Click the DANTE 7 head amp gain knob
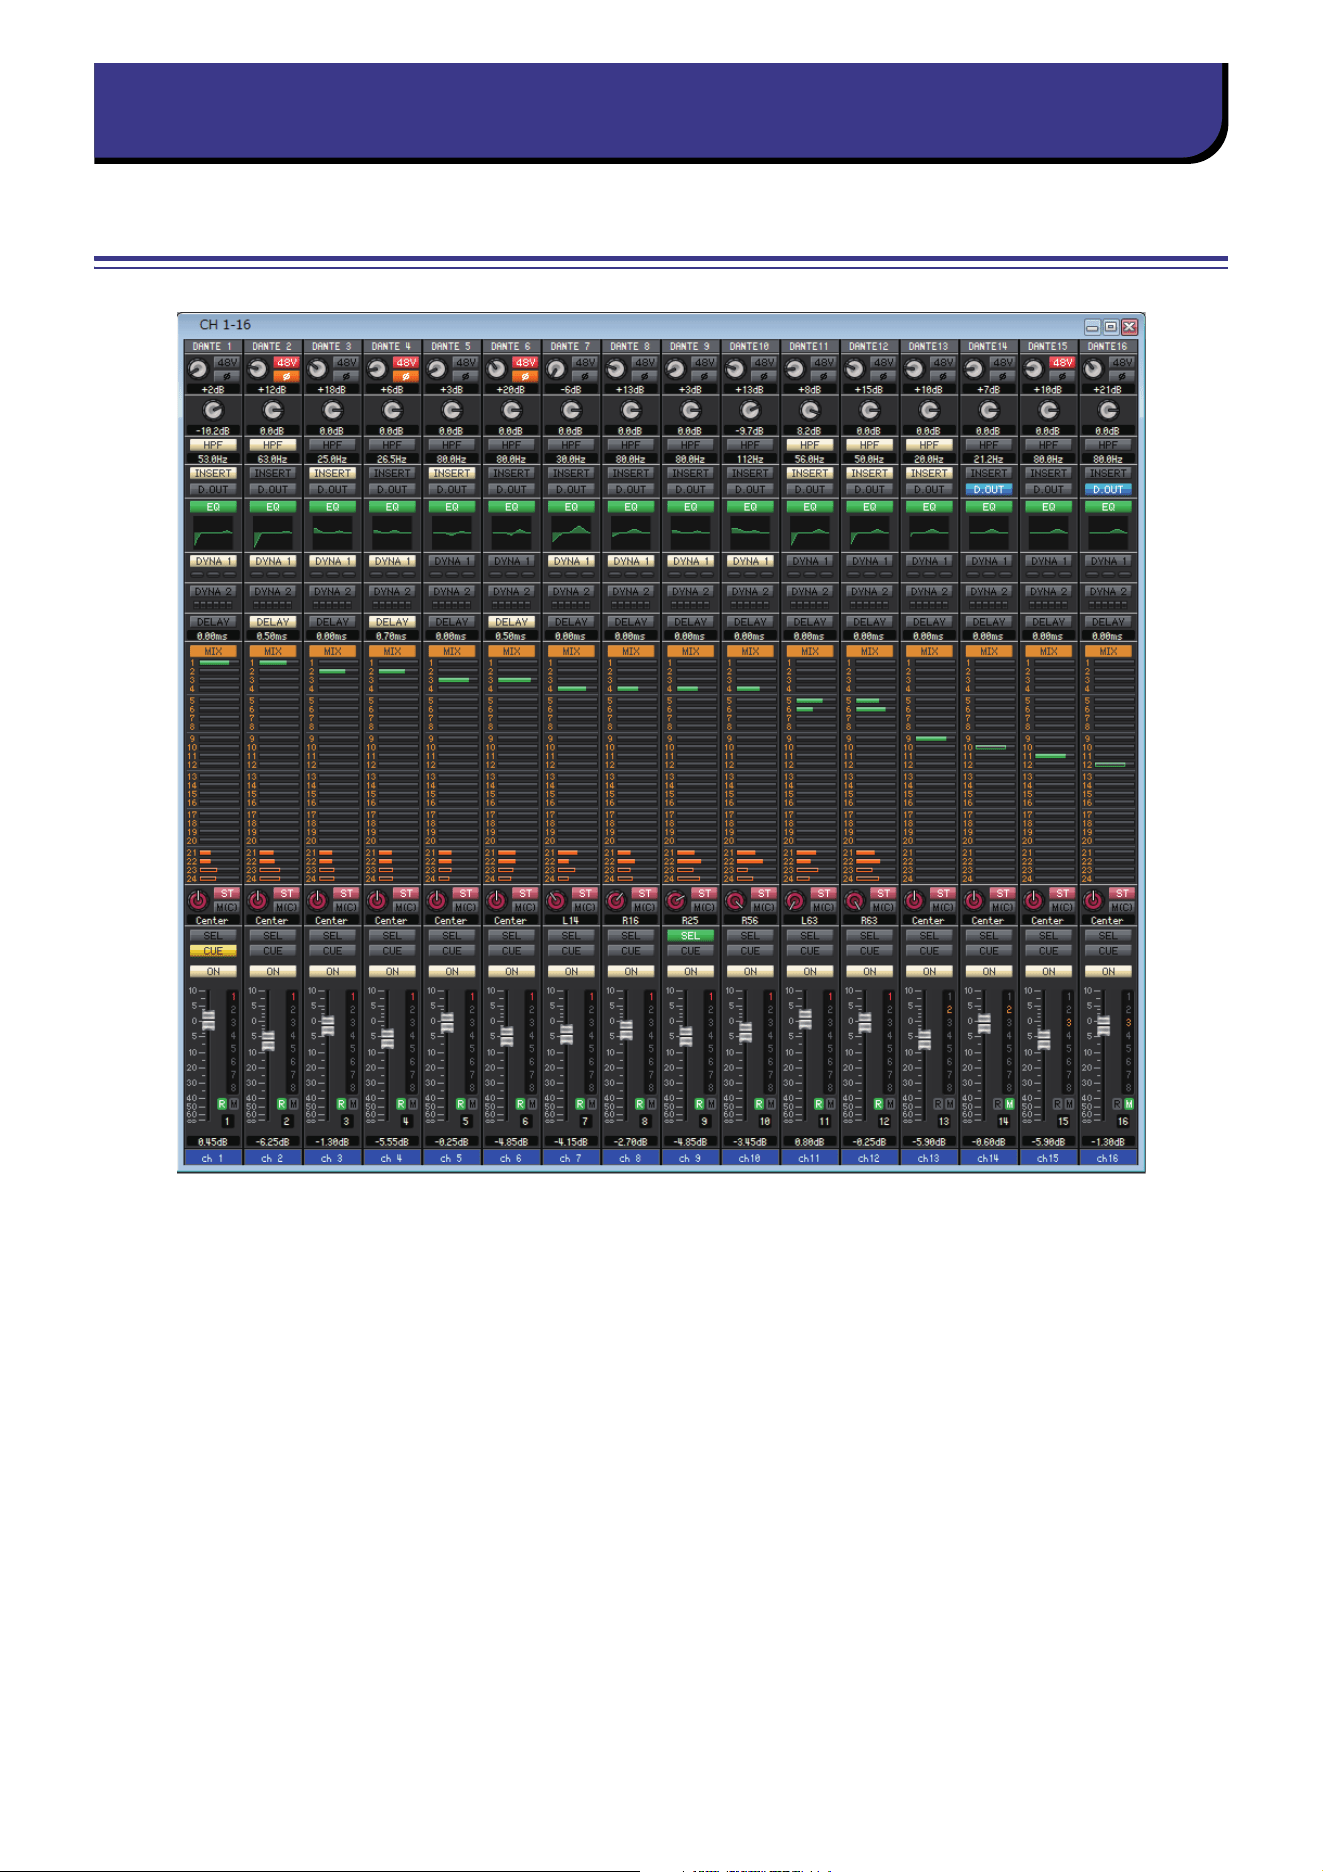 (555, 368)
